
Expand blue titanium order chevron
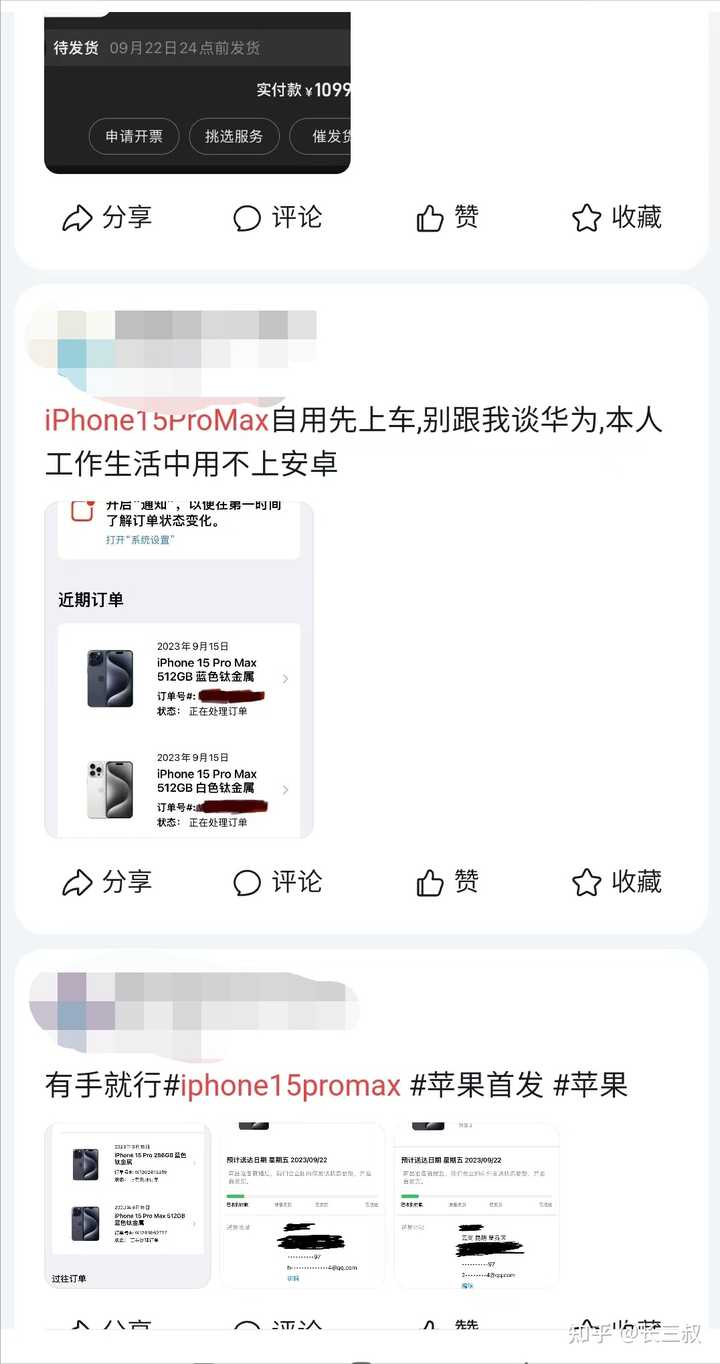pyautogui.click(x=285, y=679)
